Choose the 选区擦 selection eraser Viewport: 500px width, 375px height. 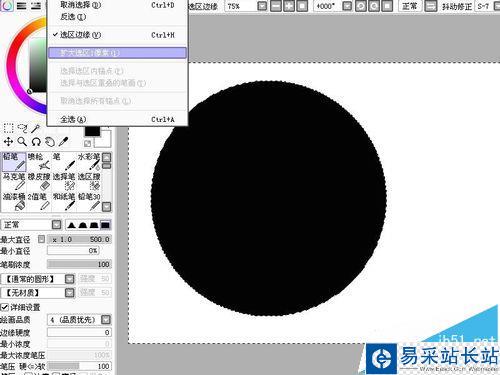click(x=89, y=182)
